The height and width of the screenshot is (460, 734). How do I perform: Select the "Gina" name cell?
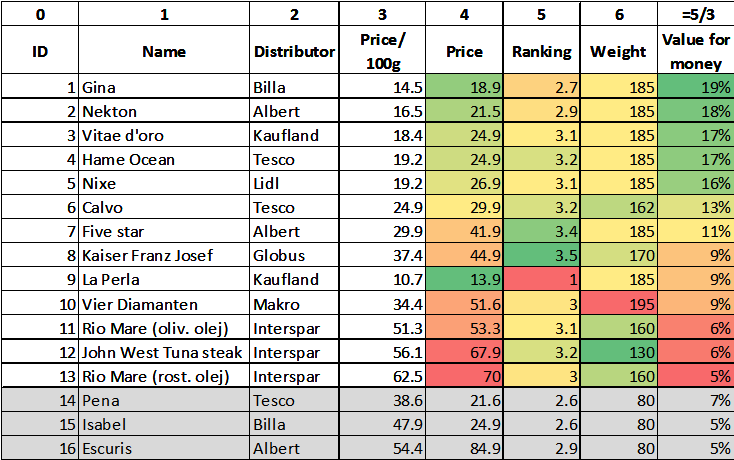pos(164,88)
